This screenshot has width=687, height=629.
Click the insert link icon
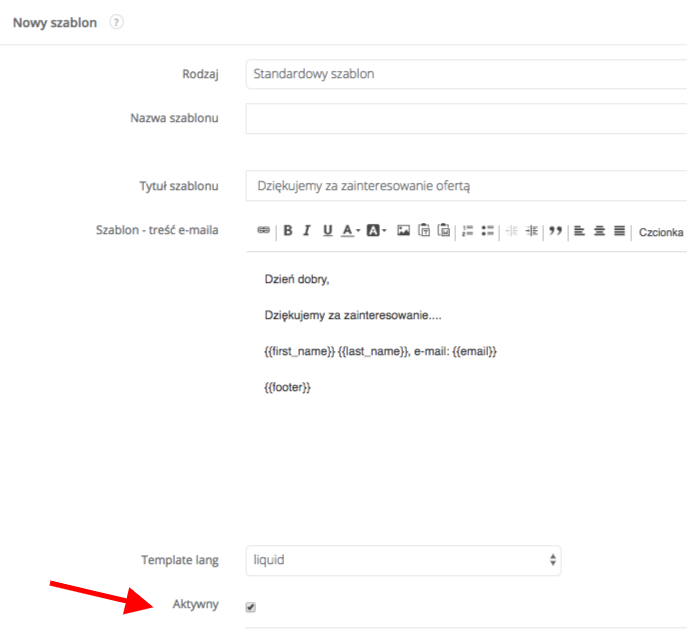tap(263, 230)
